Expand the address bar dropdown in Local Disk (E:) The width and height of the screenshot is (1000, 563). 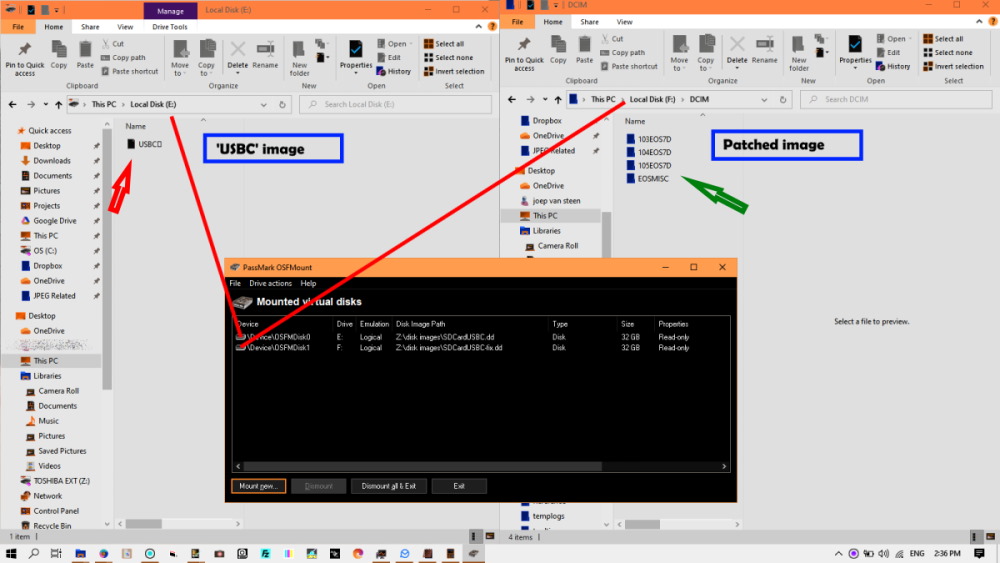point(263,105)
